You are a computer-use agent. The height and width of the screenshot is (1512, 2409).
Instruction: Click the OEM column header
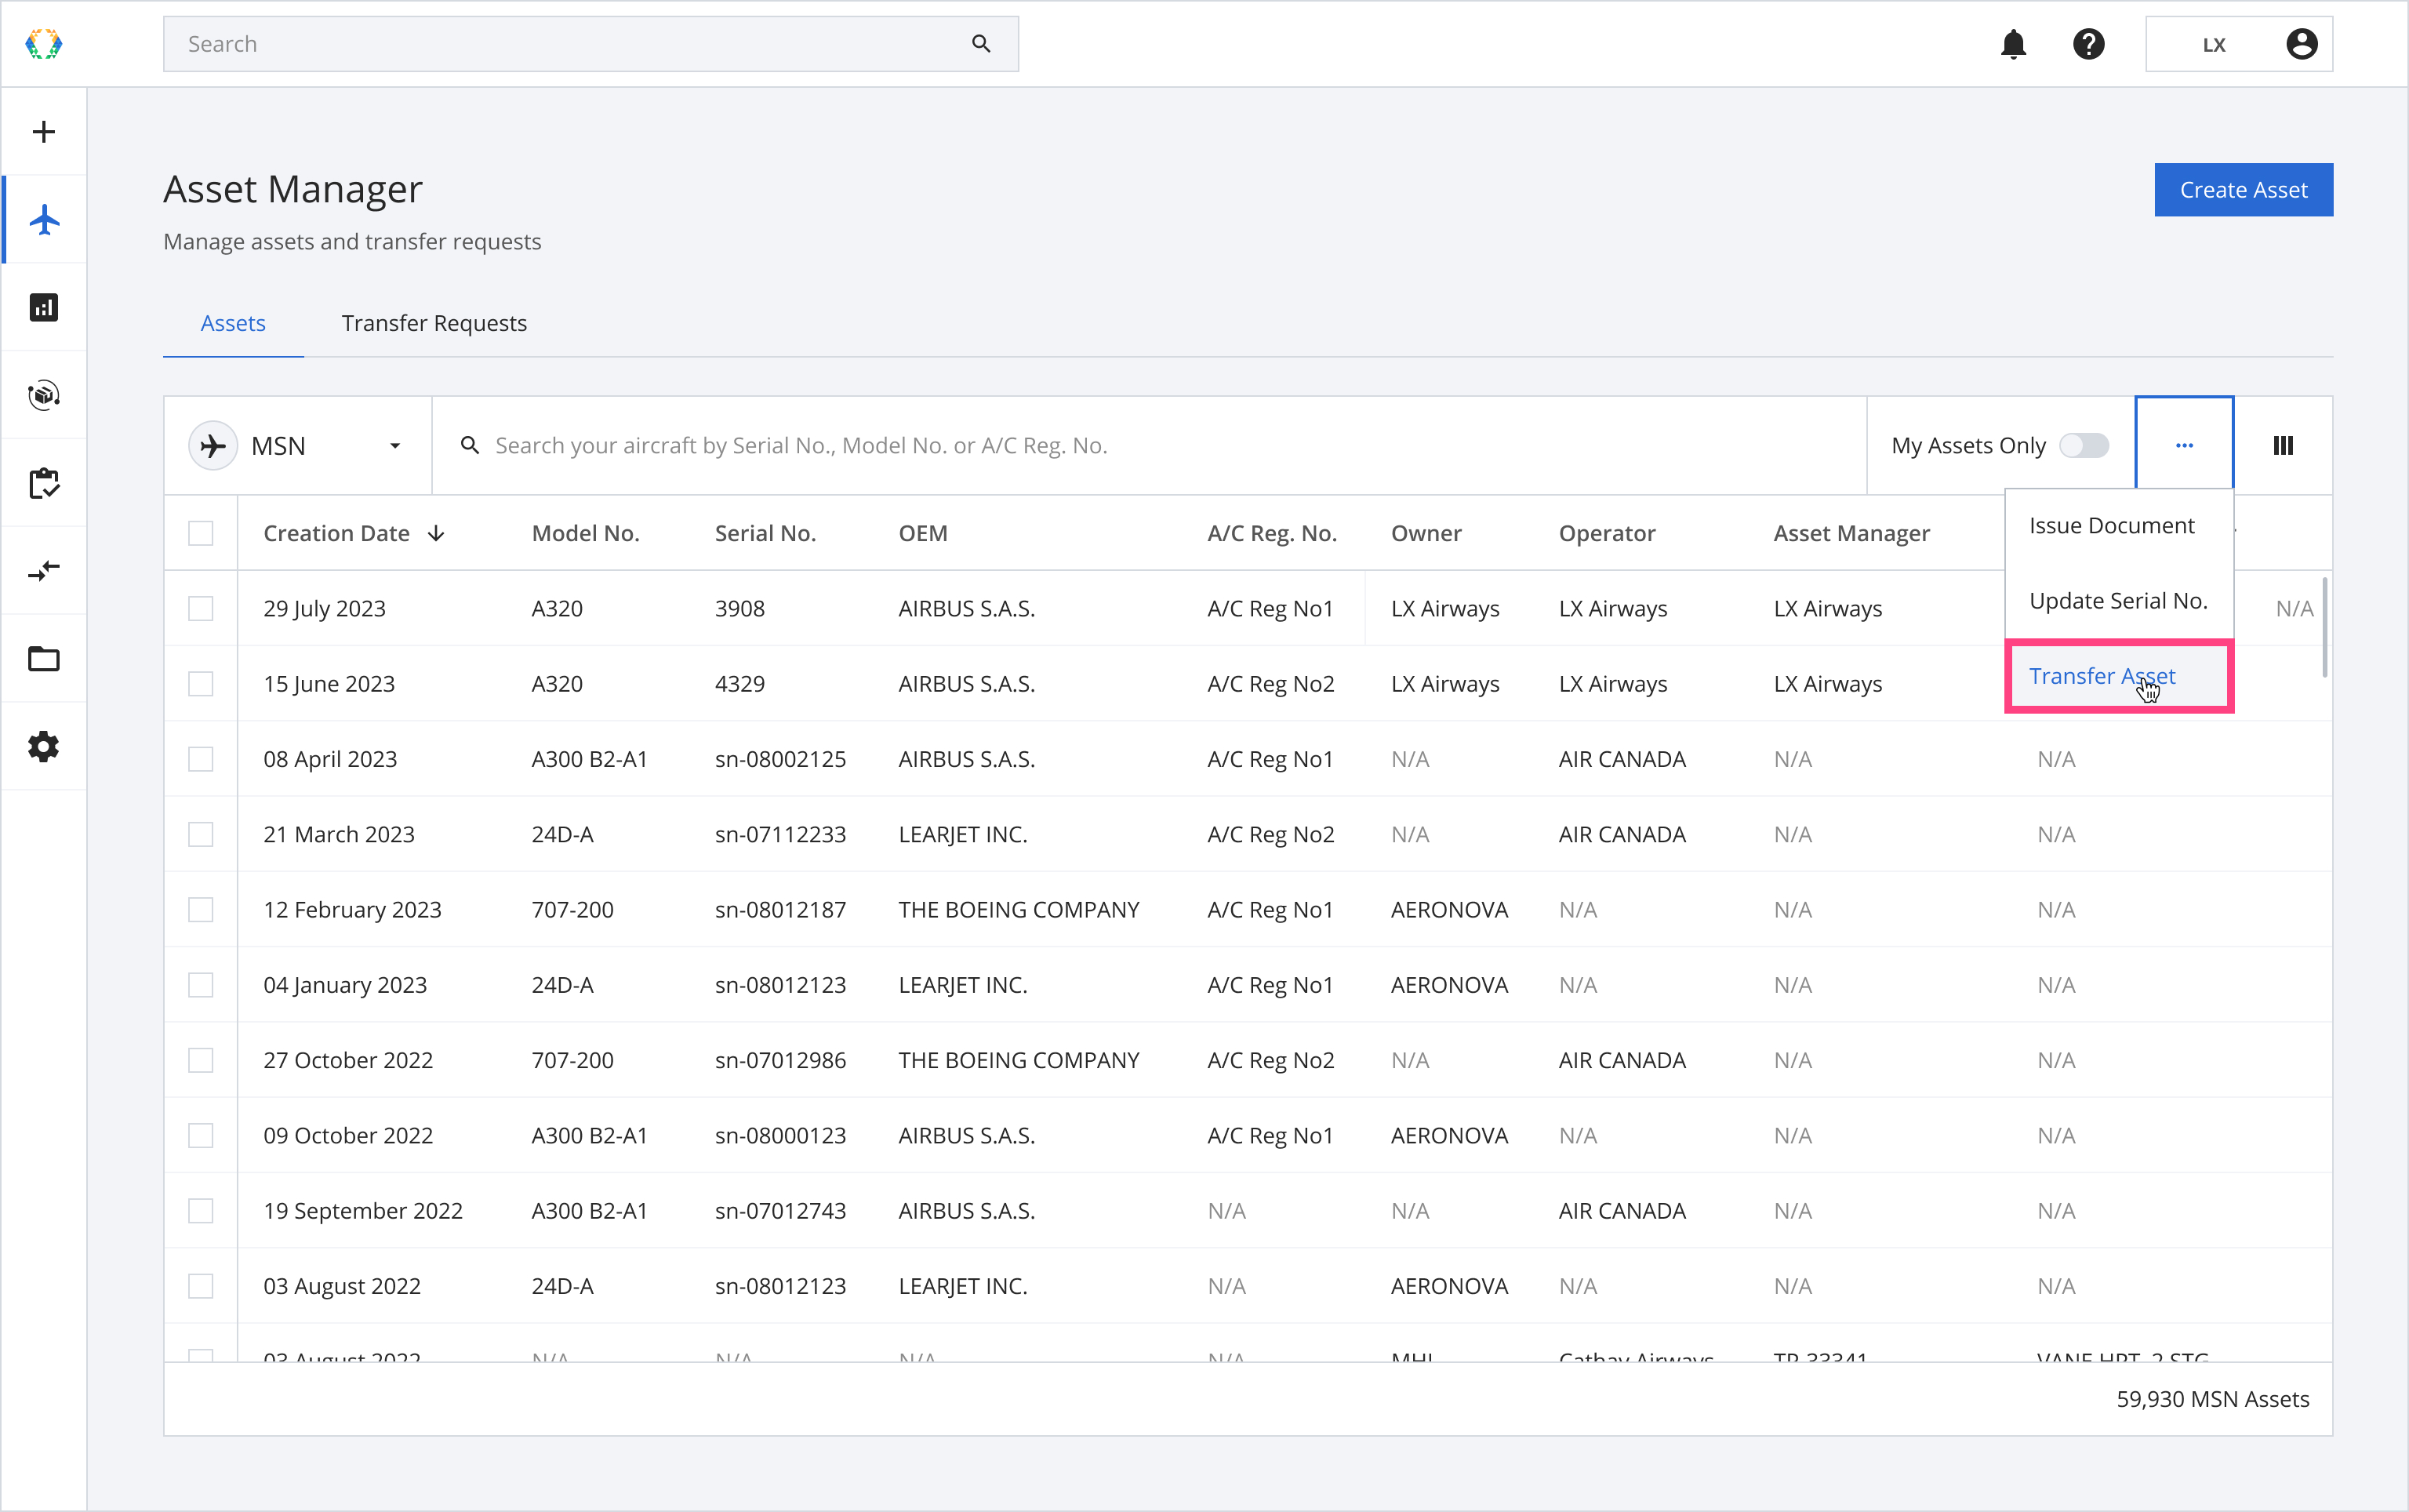(922, 534)
